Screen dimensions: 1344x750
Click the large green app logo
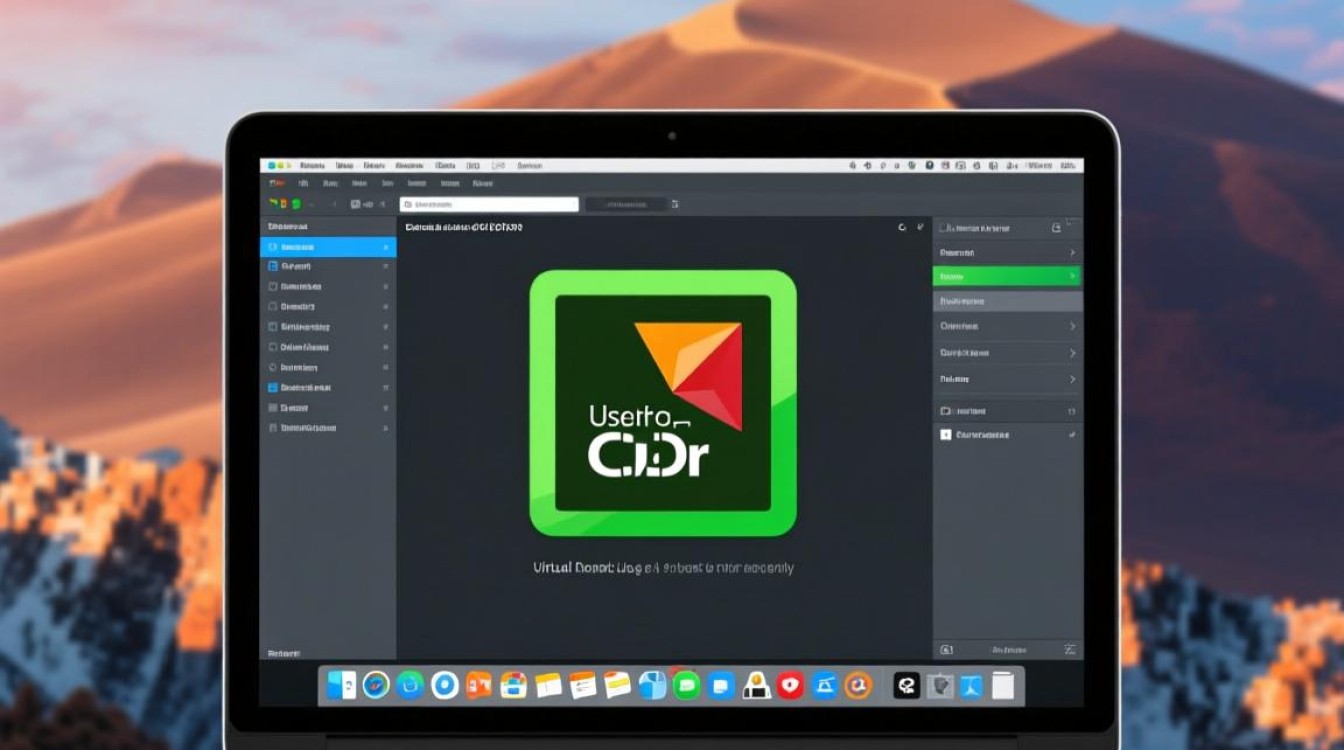662,403
